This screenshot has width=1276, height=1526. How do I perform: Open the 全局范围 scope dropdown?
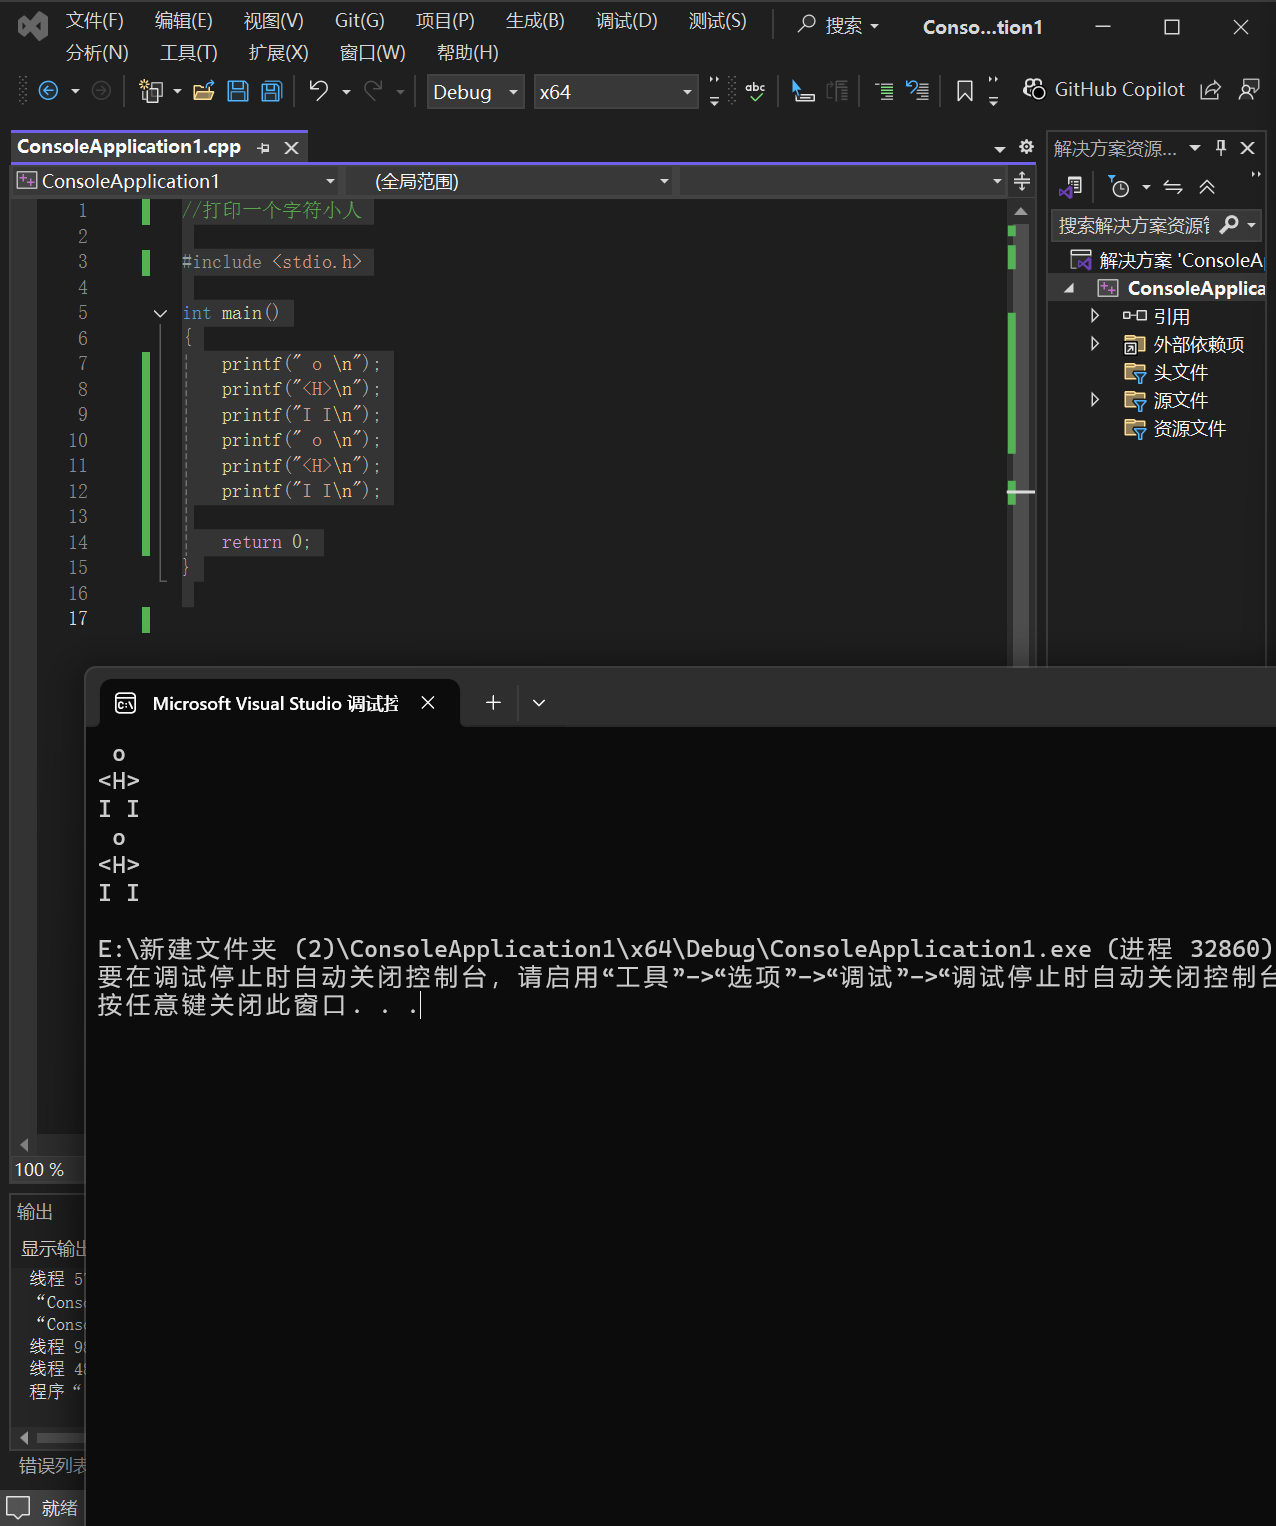(x=511, y=181)
